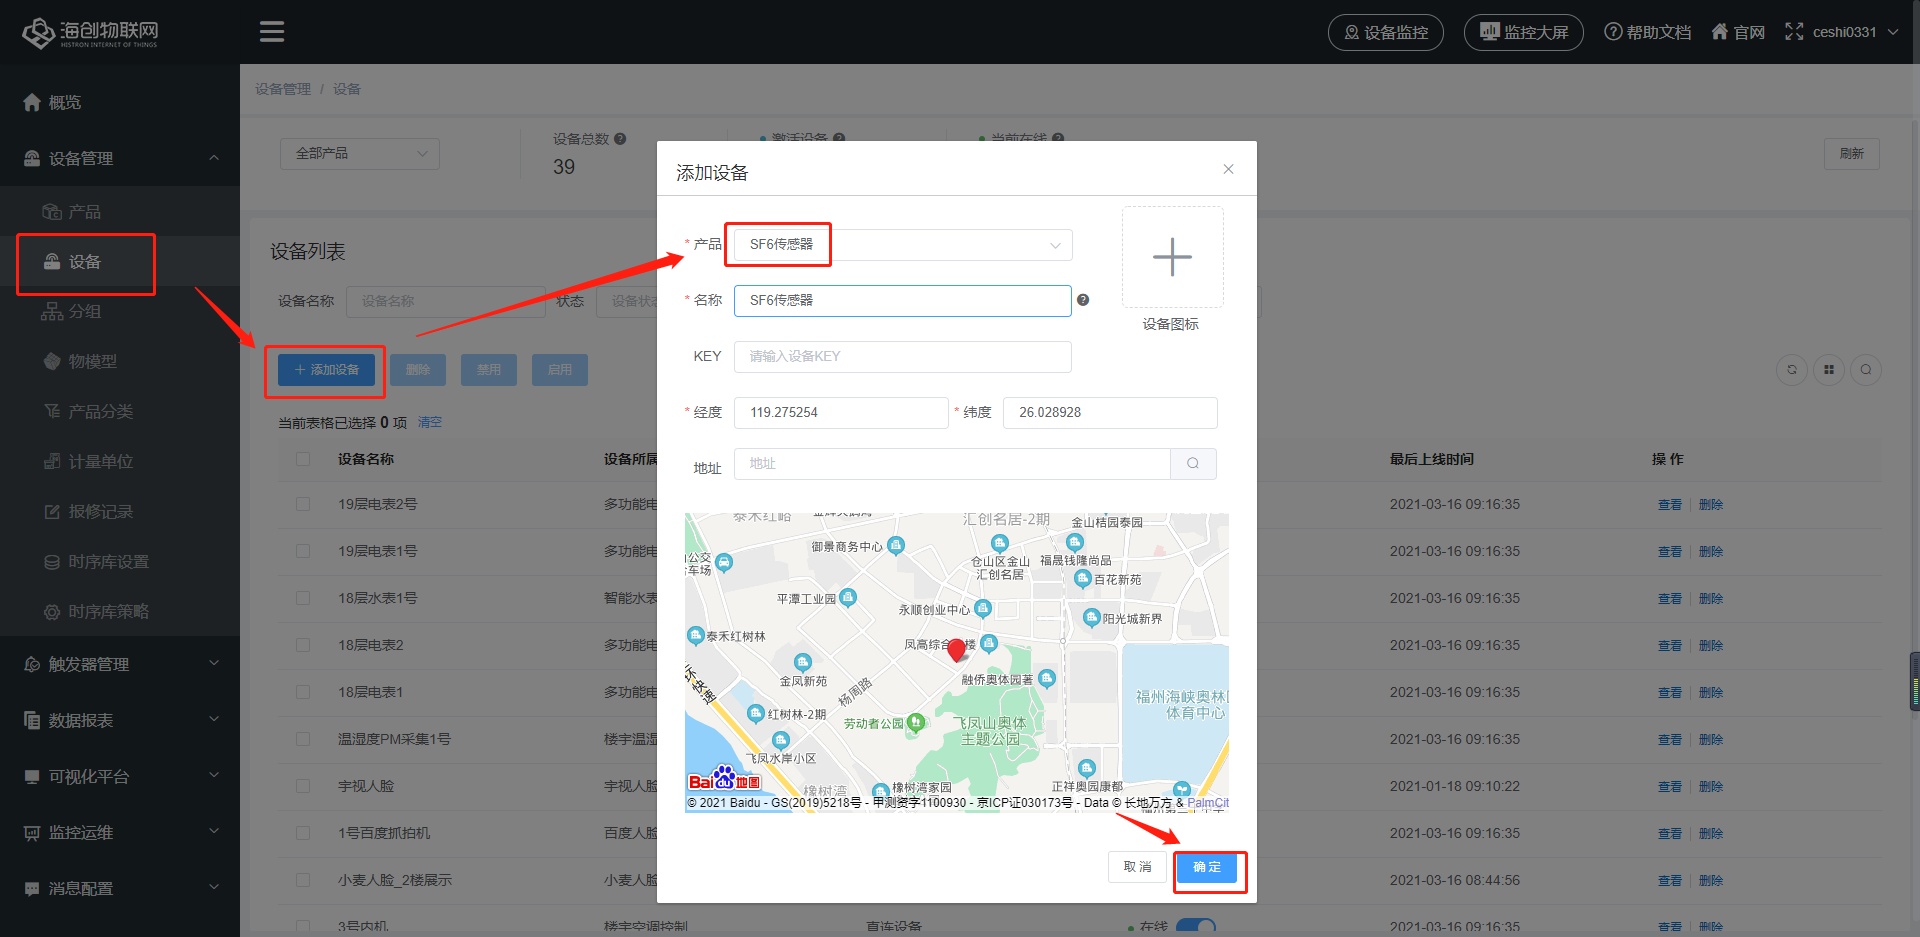Expand the 监控运维 menu group
This screenshot has width=1920, height=937.
pos(120,832)
